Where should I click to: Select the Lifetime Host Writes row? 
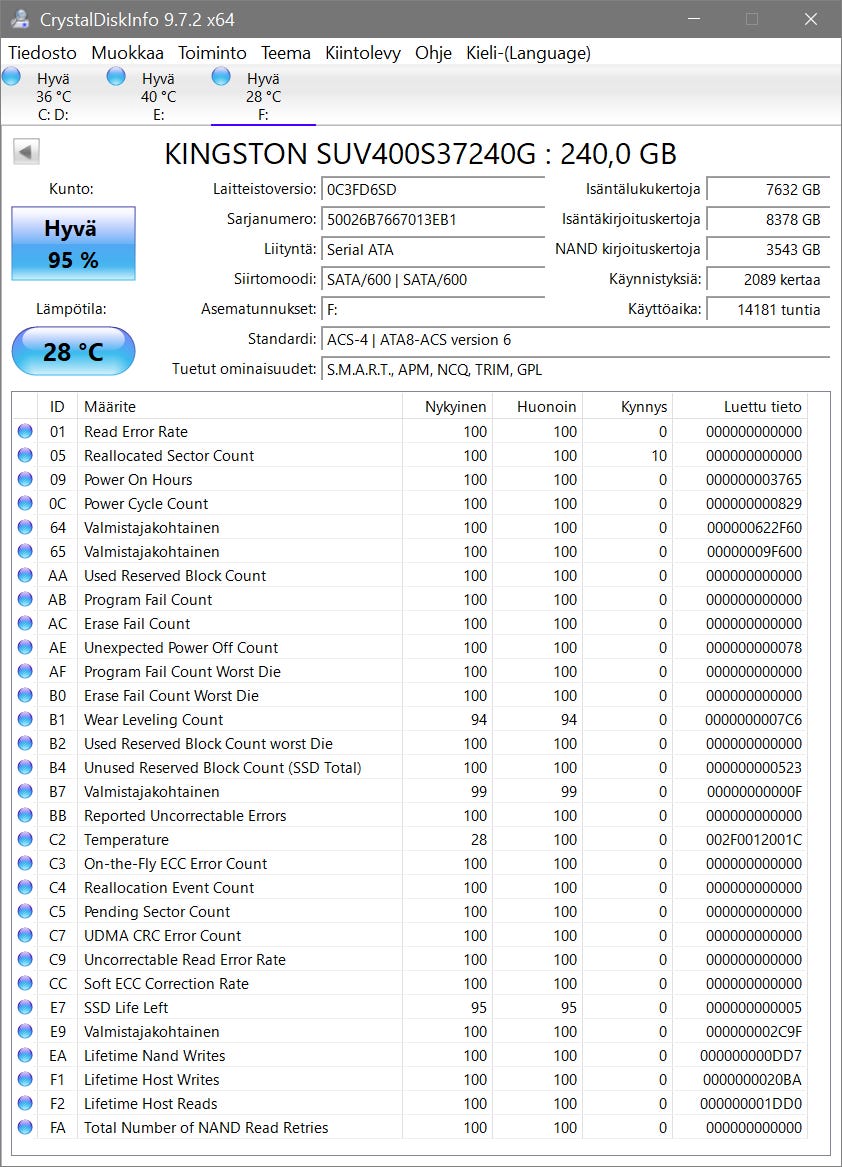pyautogui.click(x=410, y=1079)
